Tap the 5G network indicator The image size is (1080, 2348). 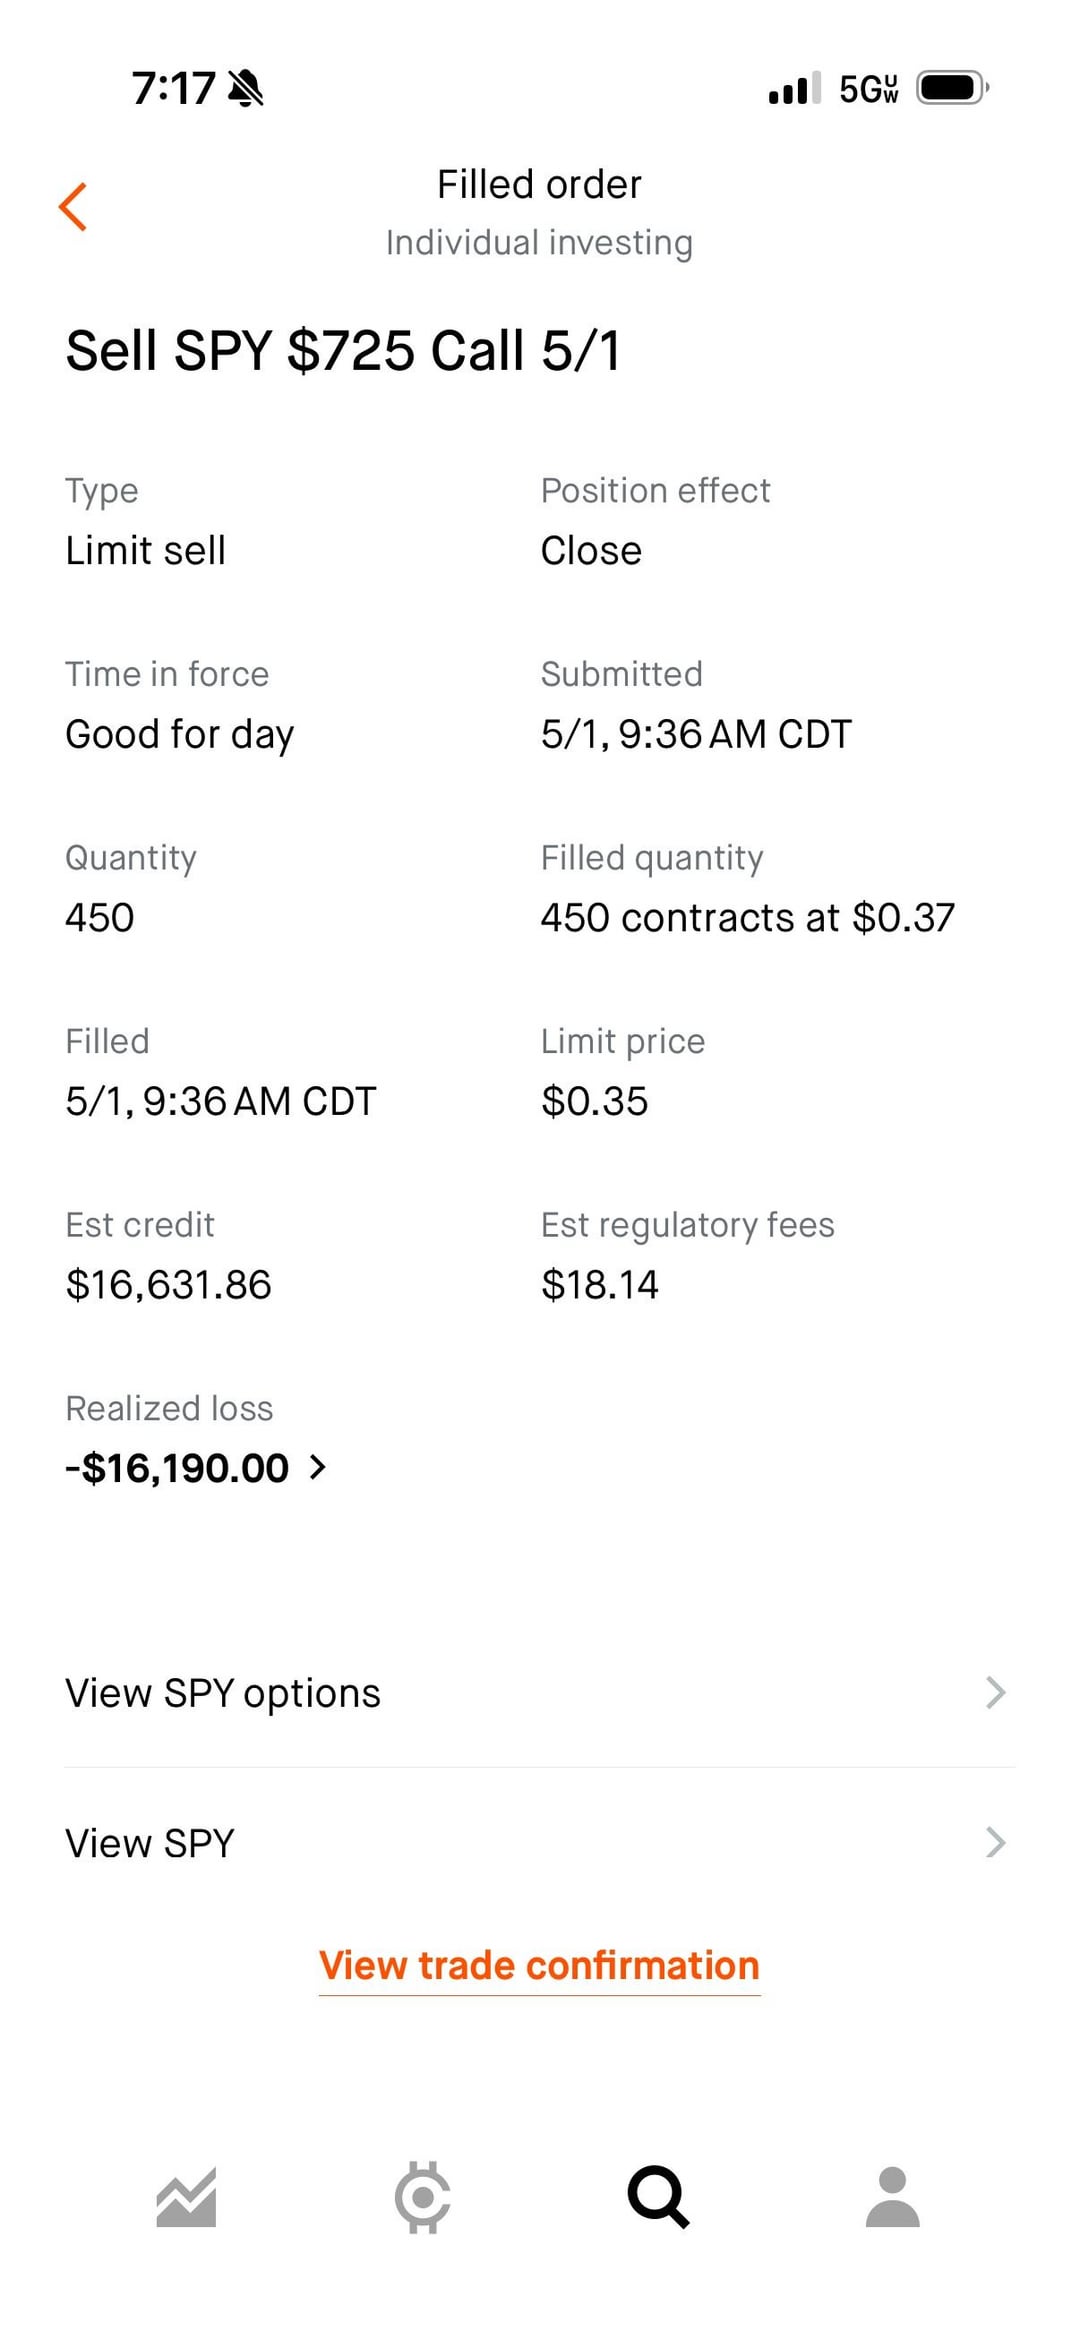point(868,88)
